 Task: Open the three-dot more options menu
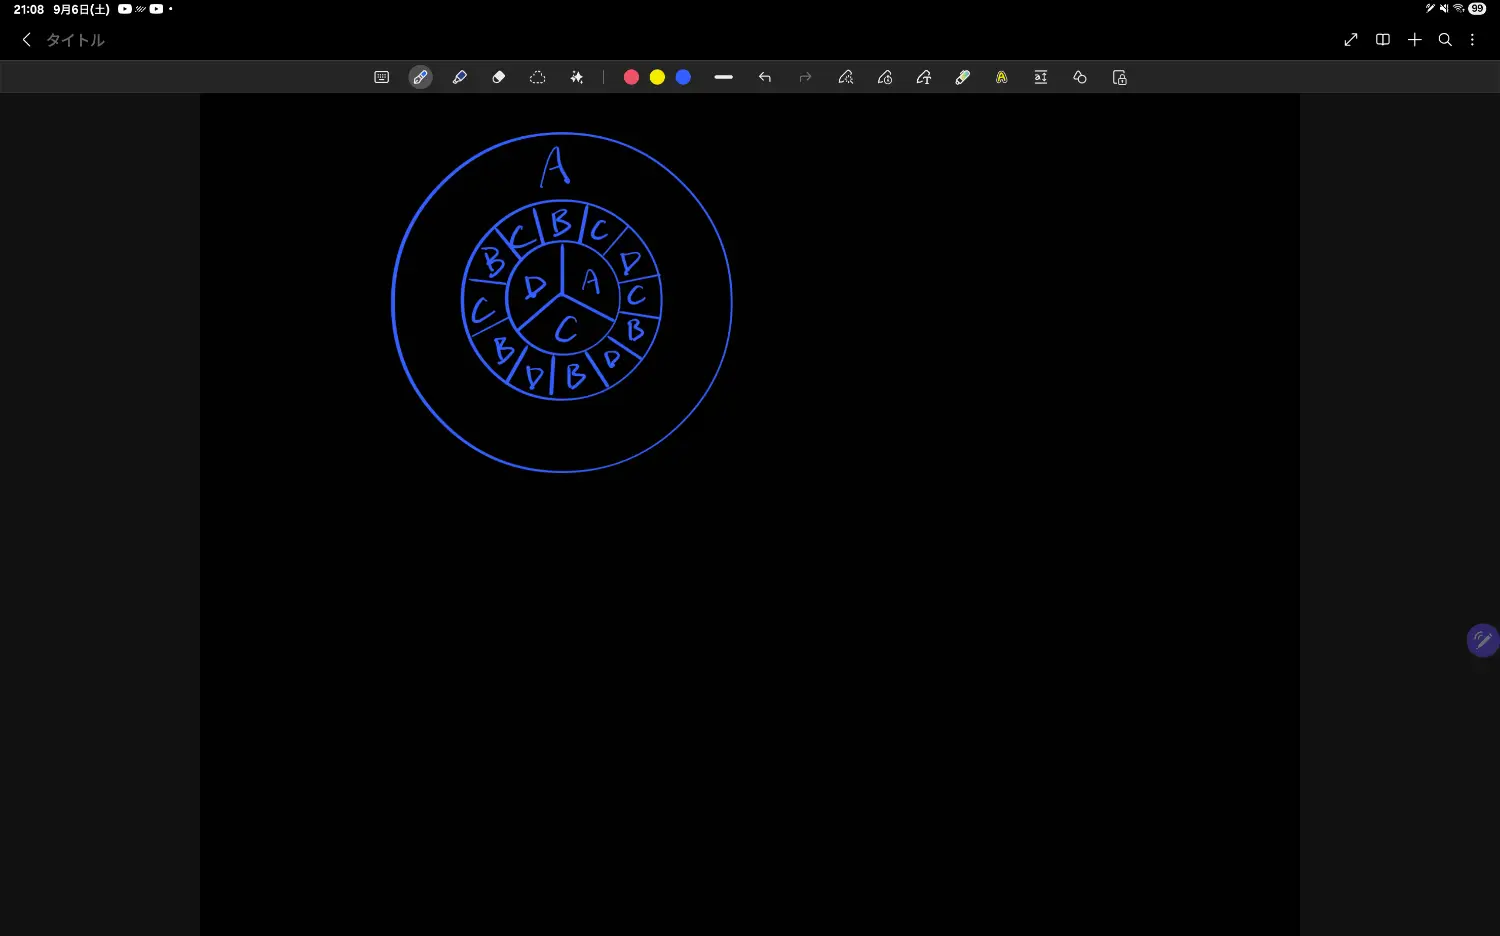point(1472,40)
